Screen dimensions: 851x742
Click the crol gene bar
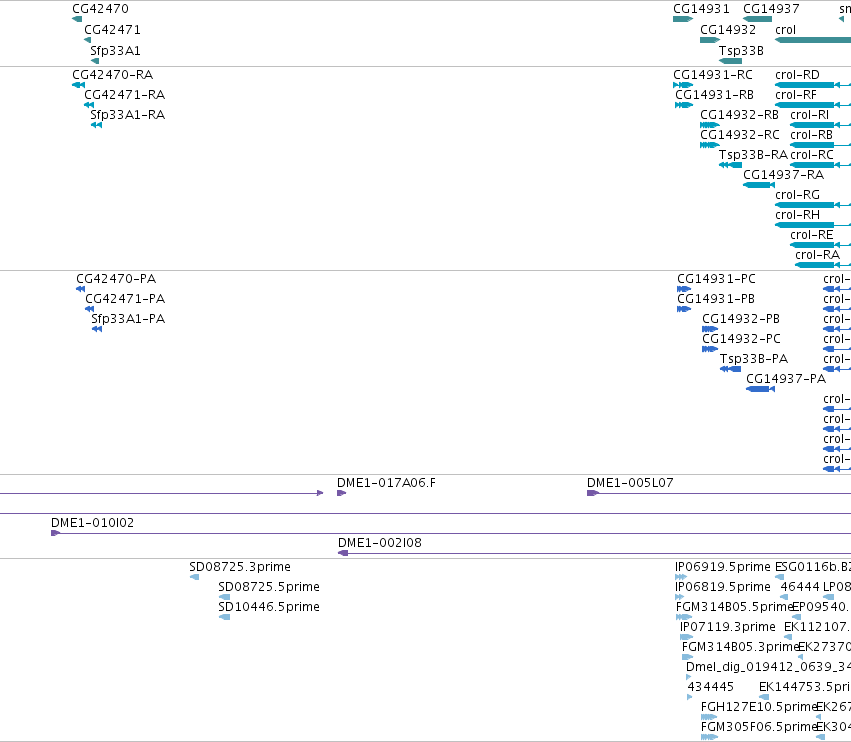813,40
